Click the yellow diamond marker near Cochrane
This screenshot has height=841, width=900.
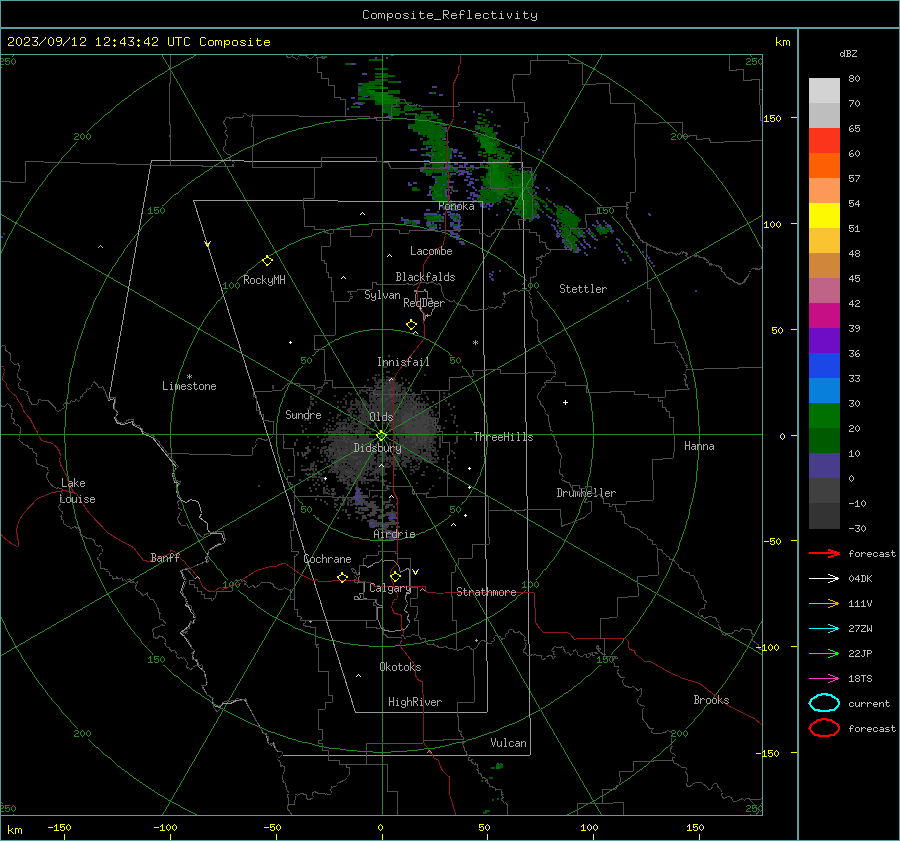coord(342,577)
